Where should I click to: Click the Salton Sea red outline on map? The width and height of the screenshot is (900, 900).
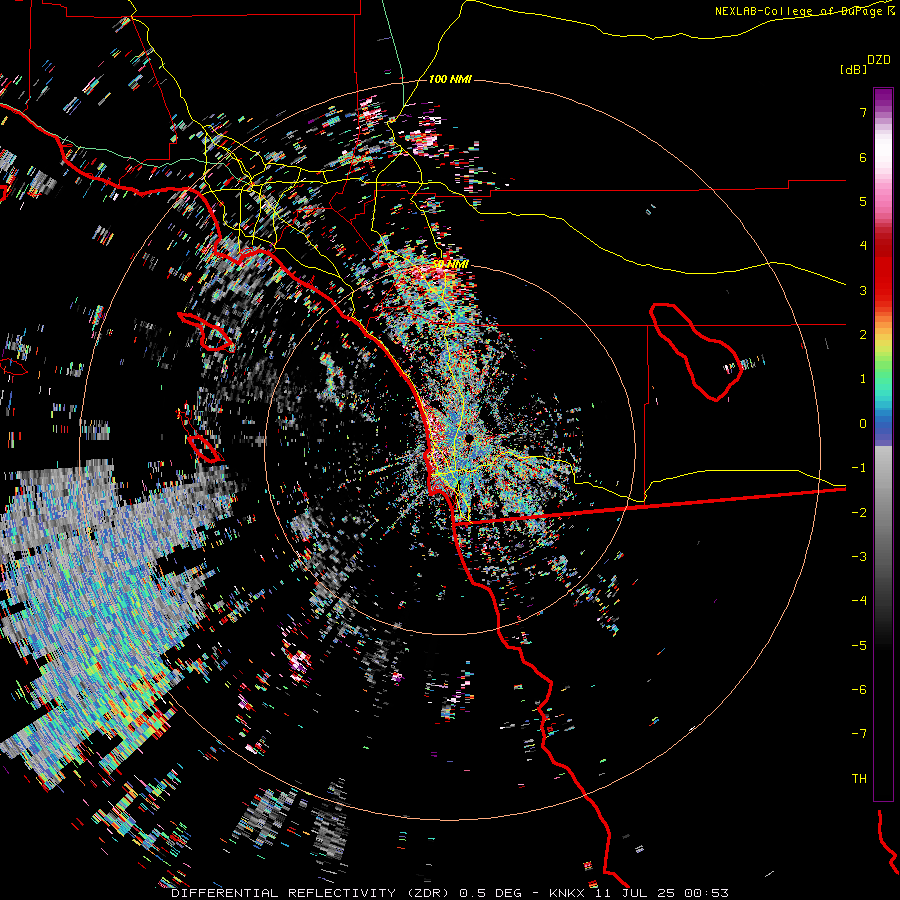696,352
